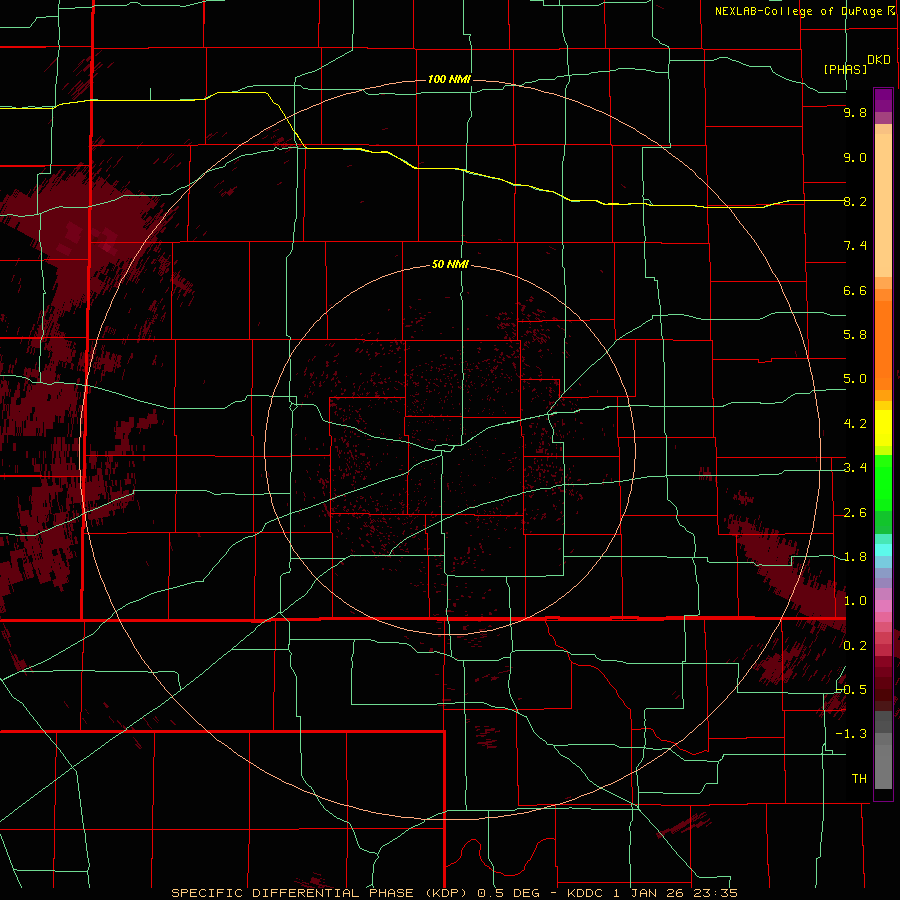Select the 1.8 scale value
This screenshot has height=900, width=900.
click(855, 557)
